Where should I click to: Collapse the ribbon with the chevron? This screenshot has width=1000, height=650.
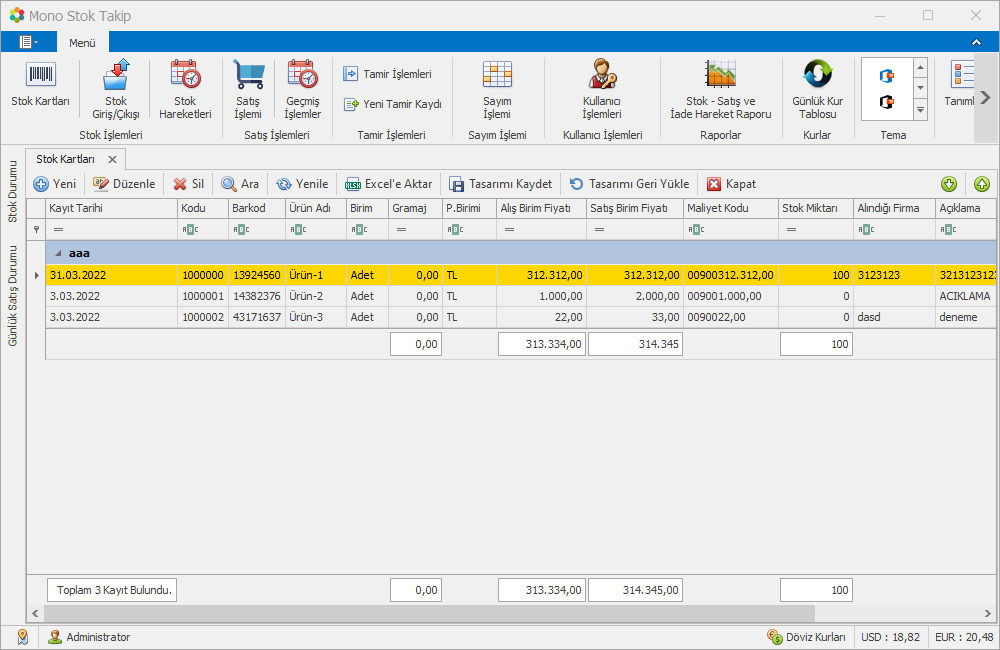(x=976, y=42)
